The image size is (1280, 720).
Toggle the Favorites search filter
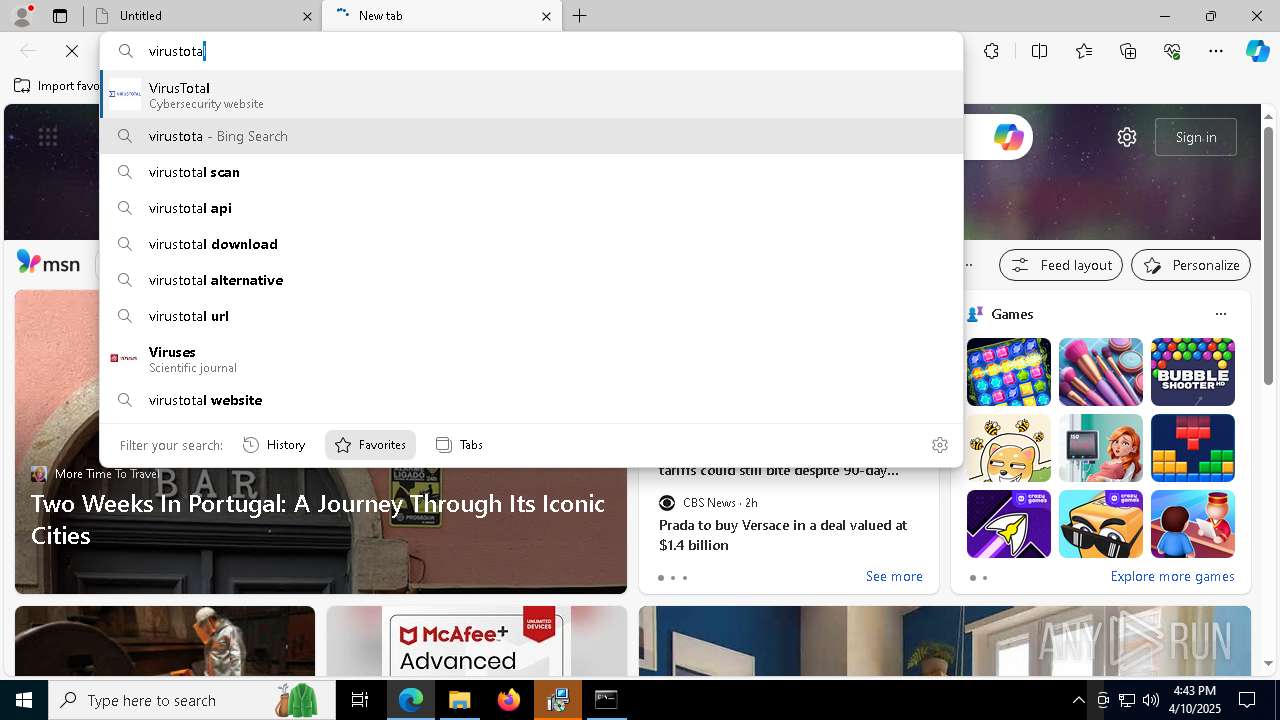[x=370, y=445]
